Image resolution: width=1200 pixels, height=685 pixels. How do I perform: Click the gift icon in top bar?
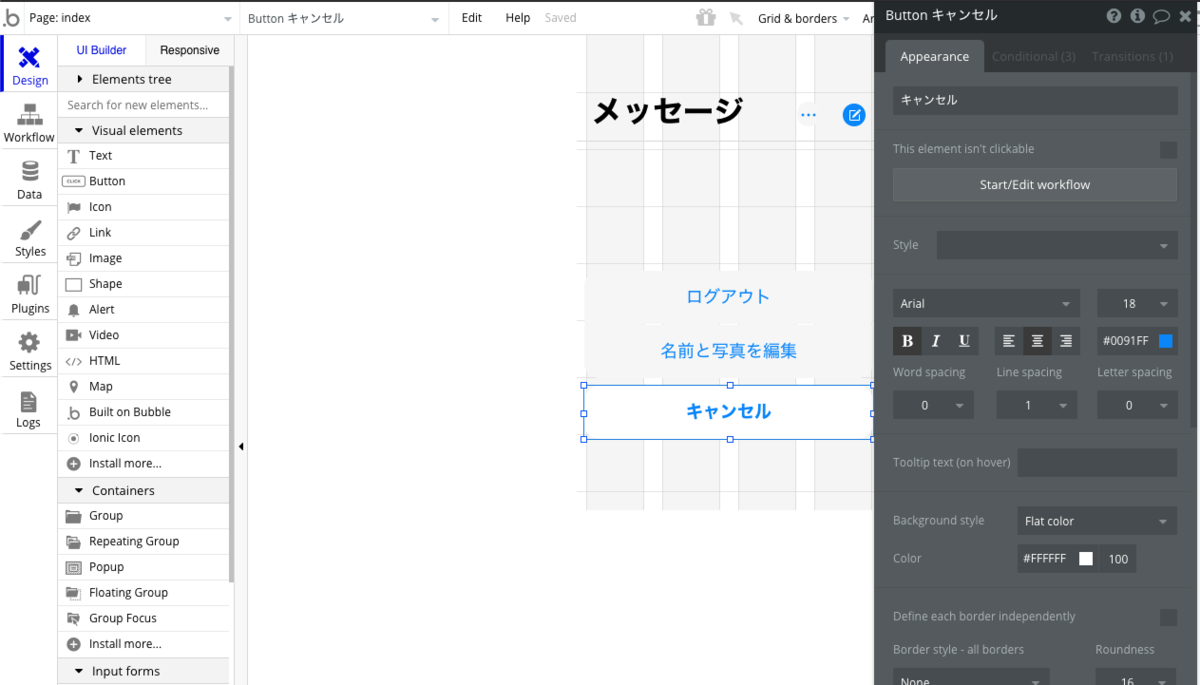[x=706, y=18]
